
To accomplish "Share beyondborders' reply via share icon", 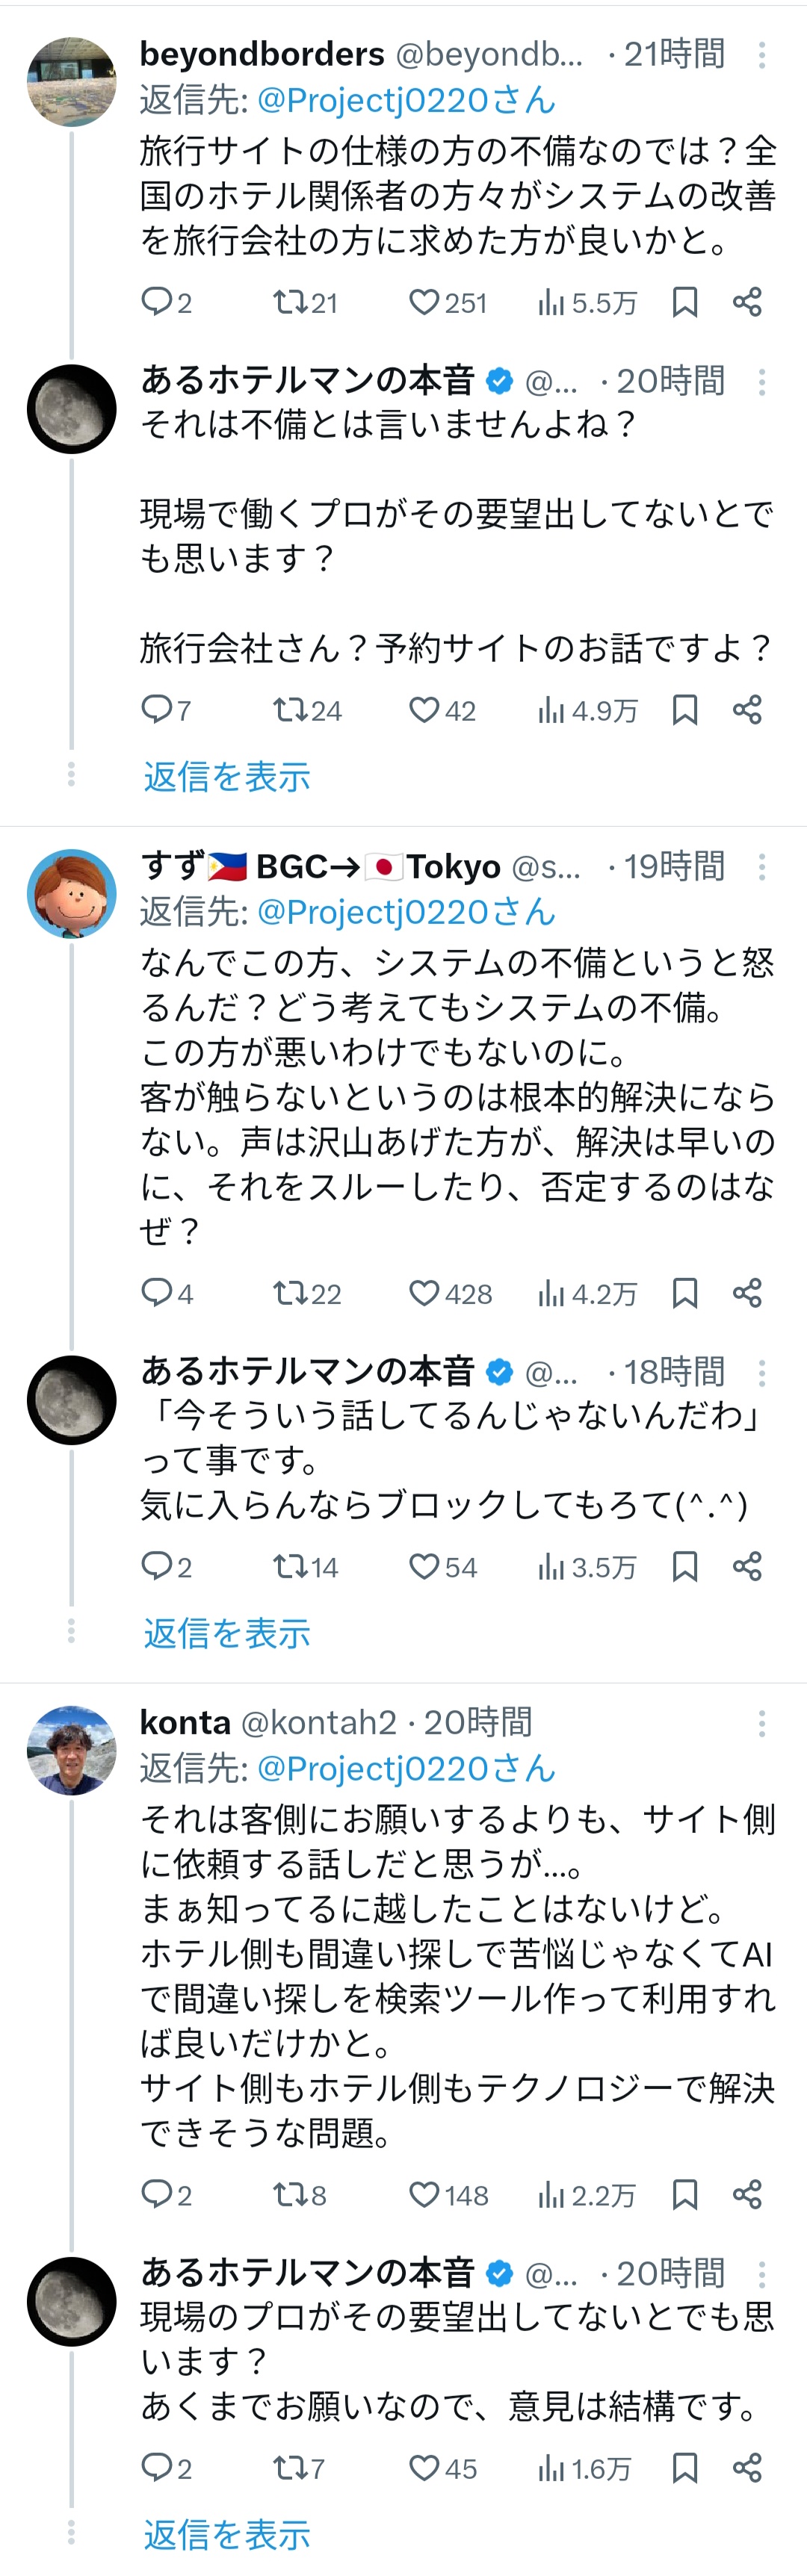I will [x=747, y=302].
